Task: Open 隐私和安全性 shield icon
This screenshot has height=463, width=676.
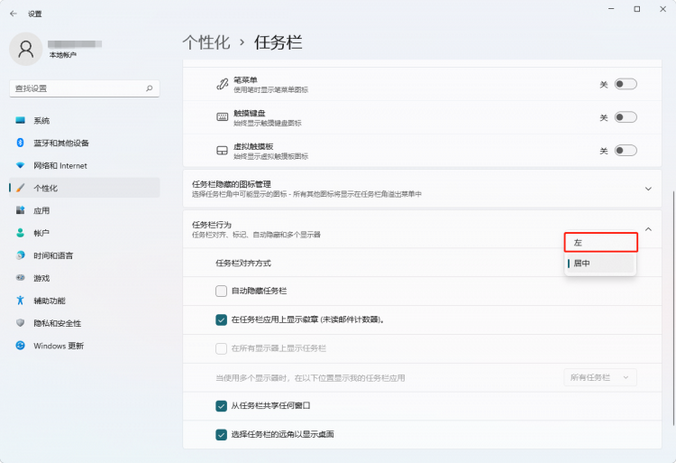Action: pos(20,323)
